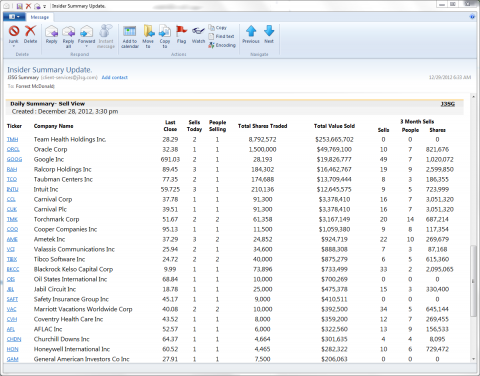
Task: Open the Encoding options
Action: 222,45
